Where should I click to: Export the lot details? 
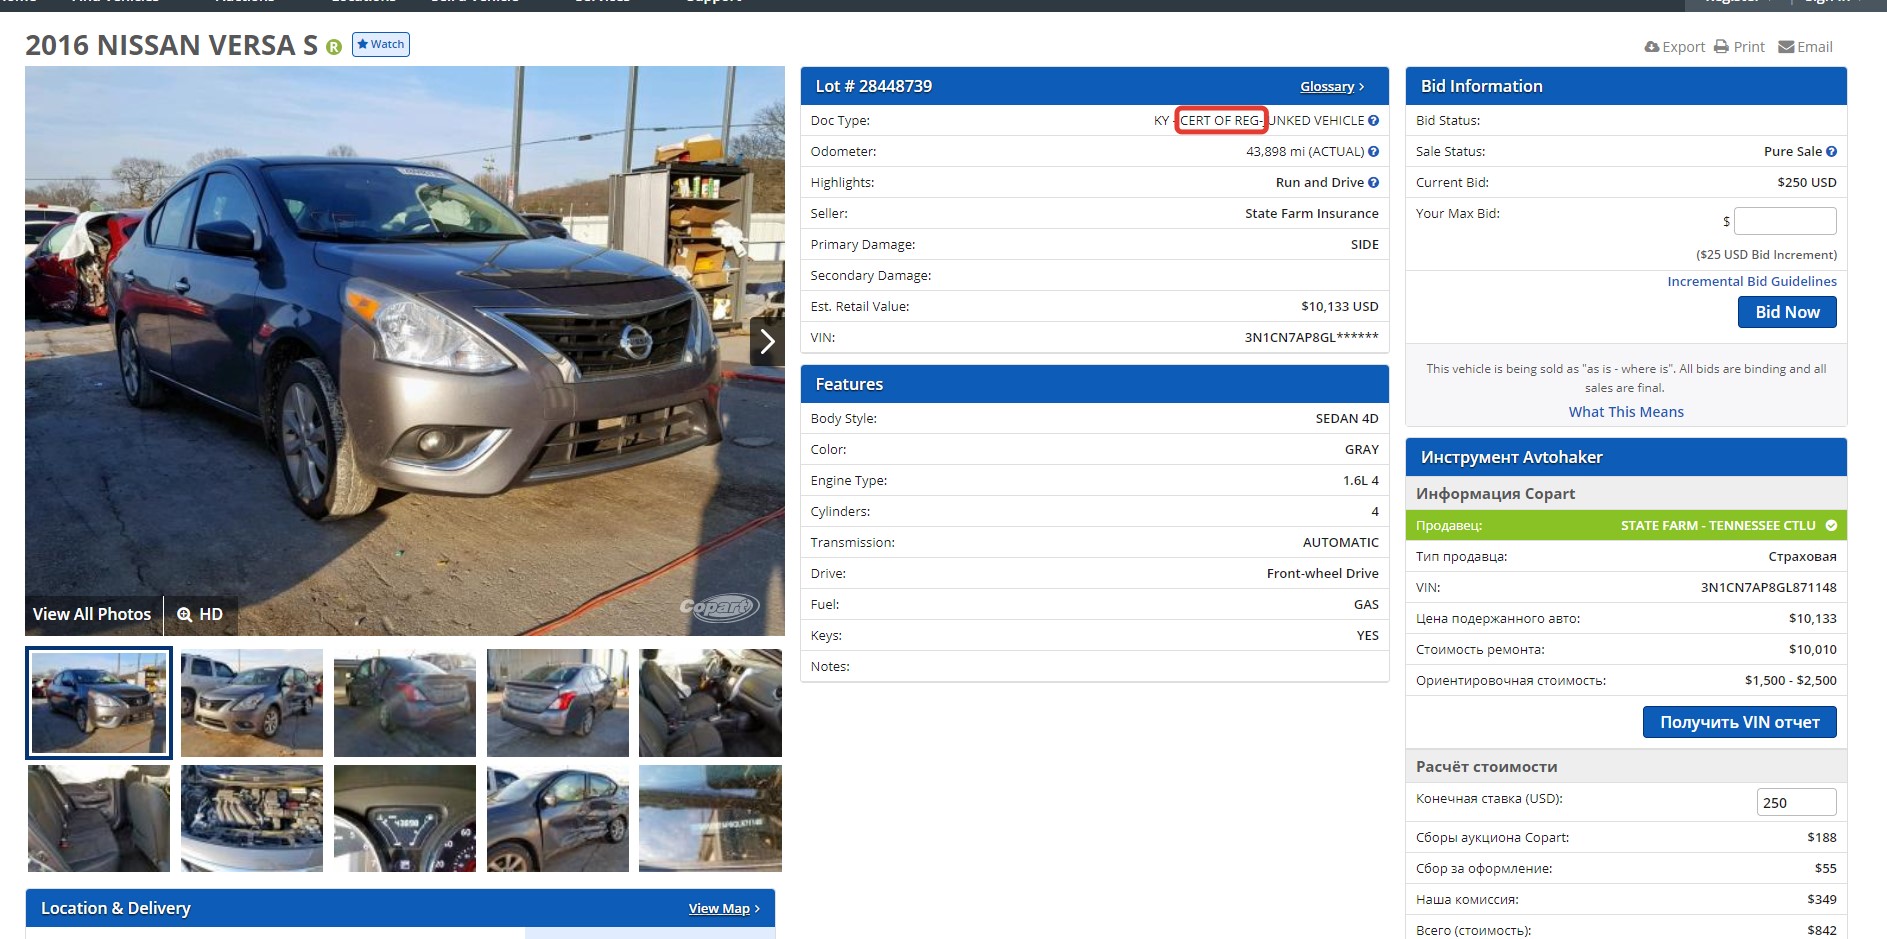click(1675, 47)
